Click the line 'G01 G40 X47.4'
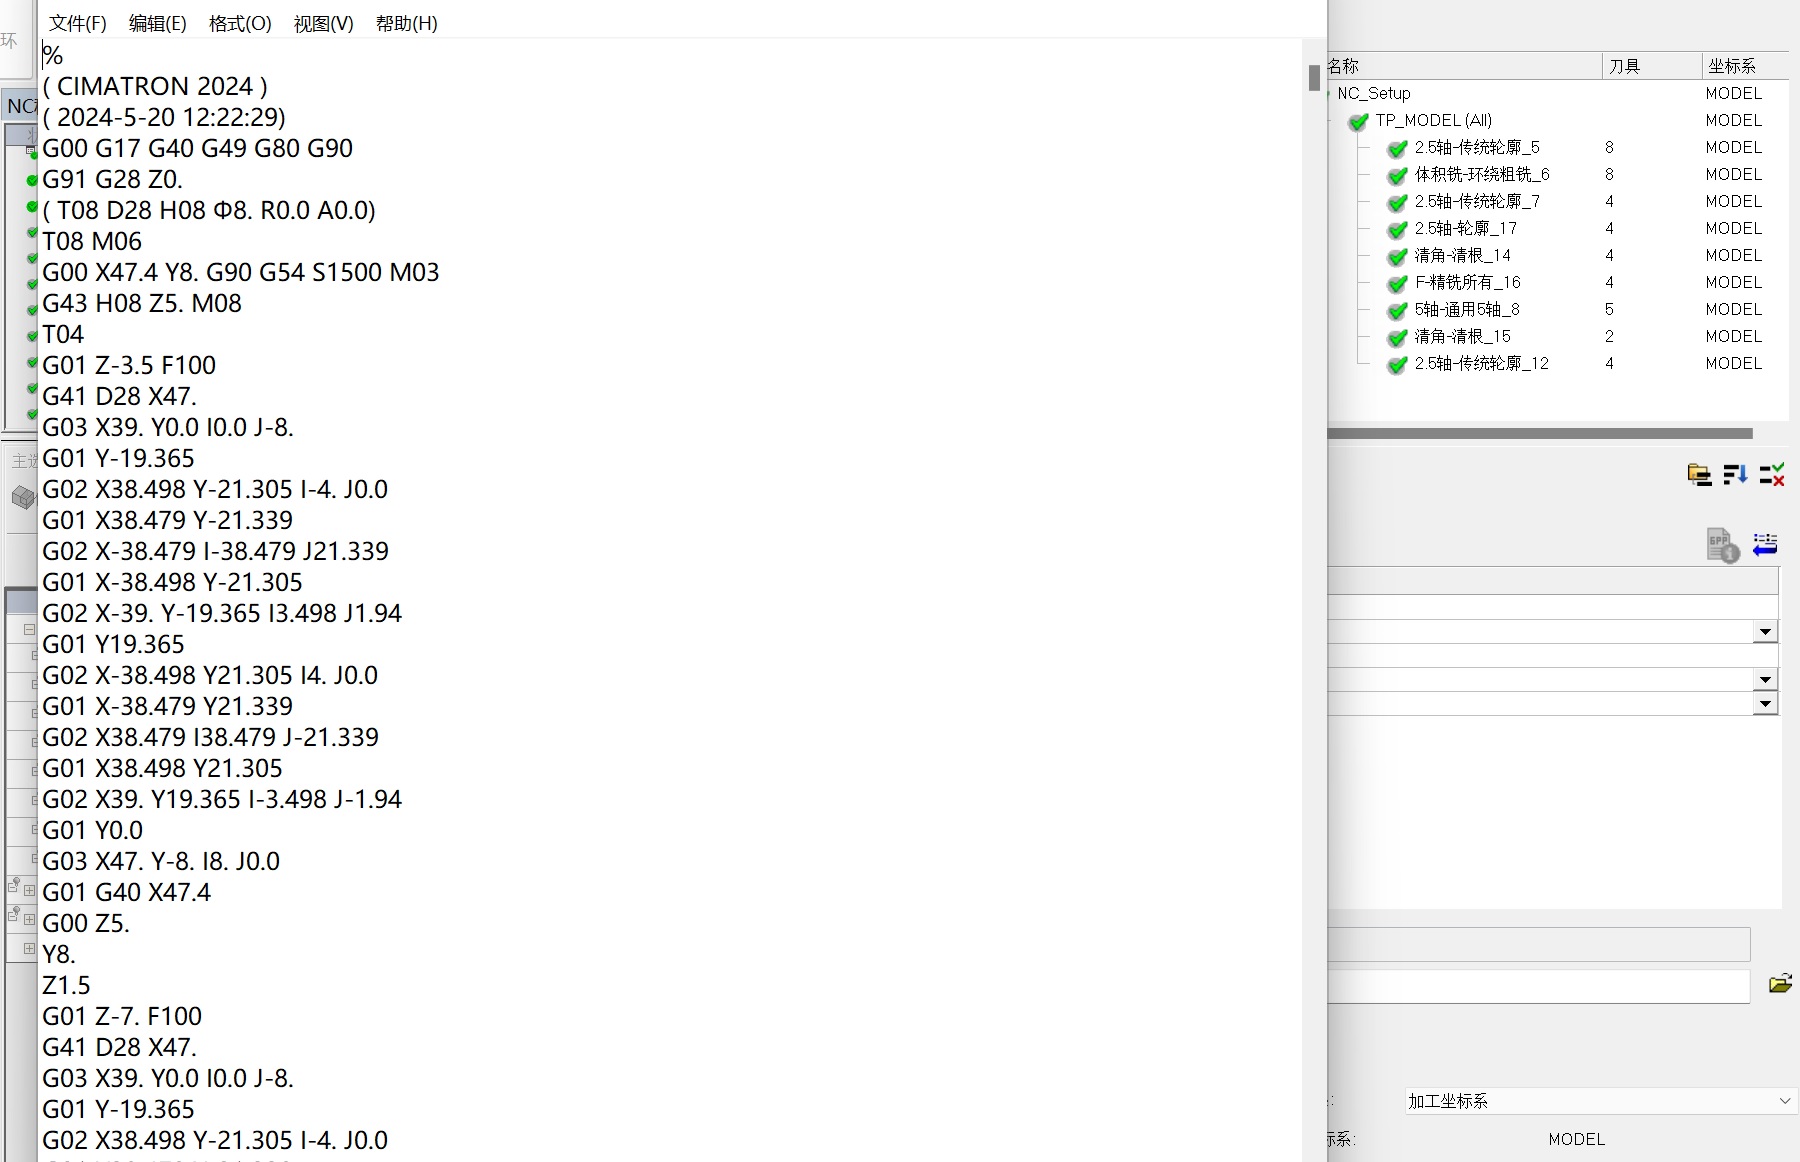This screenshot has width=1800, height=1162. [127, 892]
